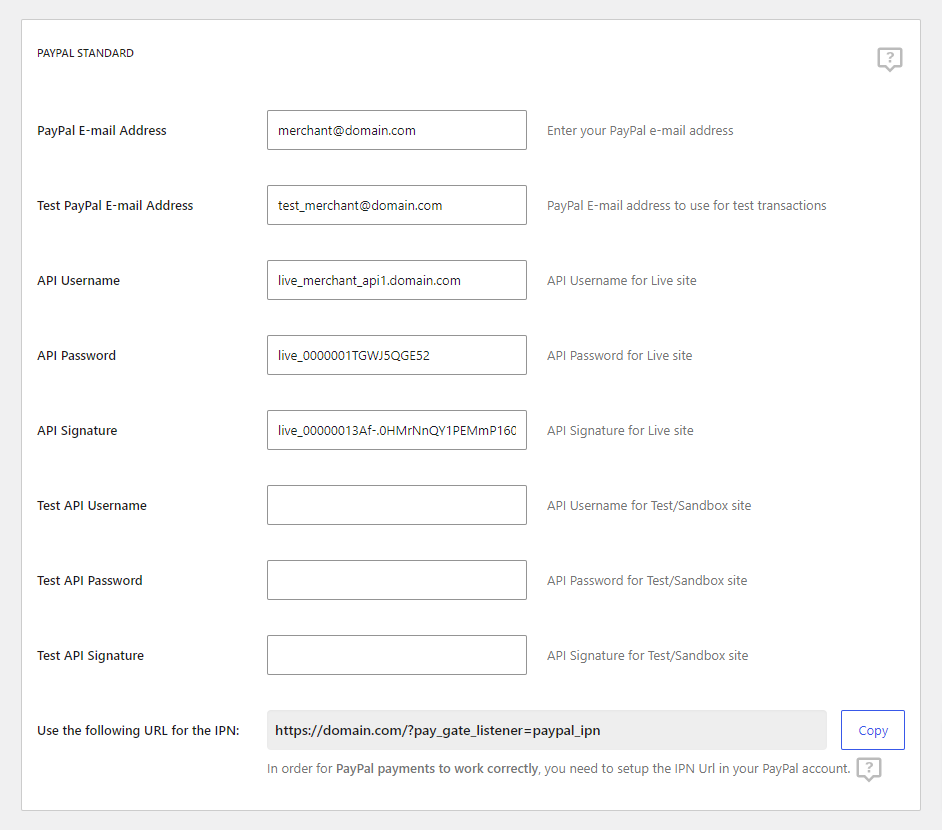Screen dimensions: 942x830
Task: Click the 'Test API Password' label
Action: [90, 581]
